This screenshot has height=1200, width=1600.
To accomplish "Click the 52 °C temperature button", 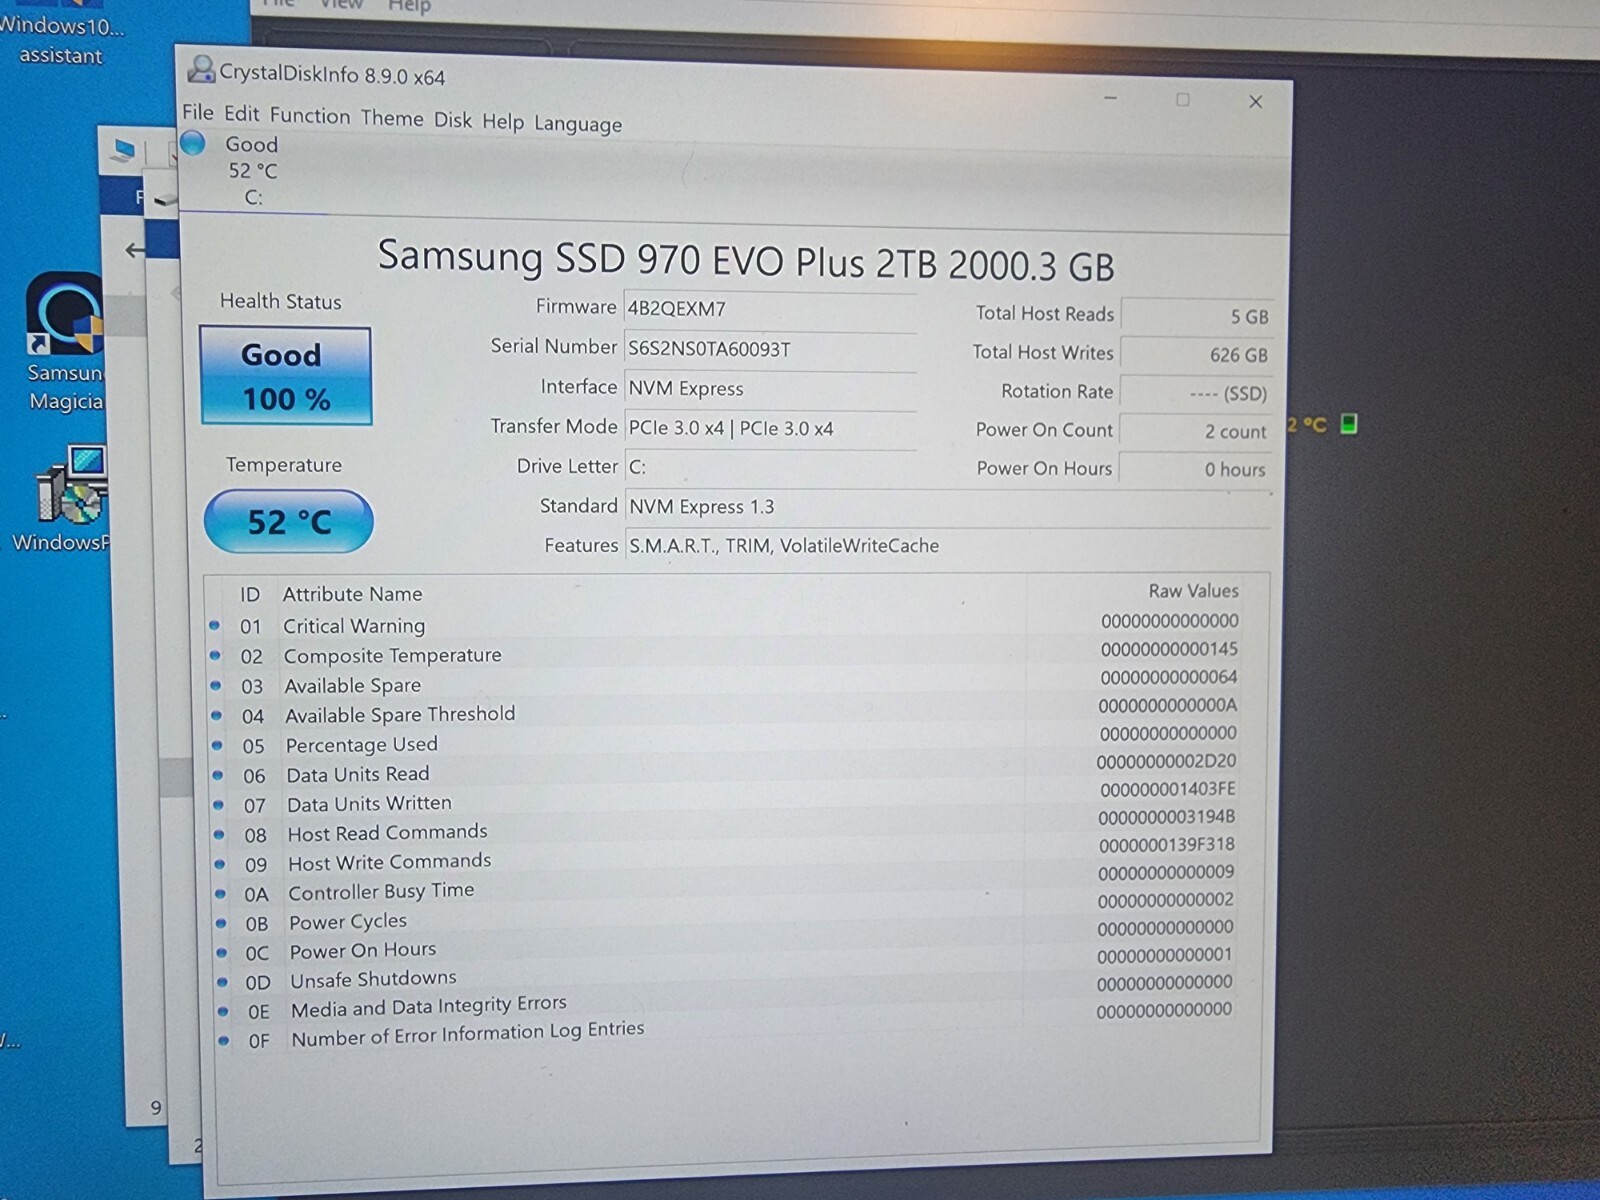I will (289, 521).
